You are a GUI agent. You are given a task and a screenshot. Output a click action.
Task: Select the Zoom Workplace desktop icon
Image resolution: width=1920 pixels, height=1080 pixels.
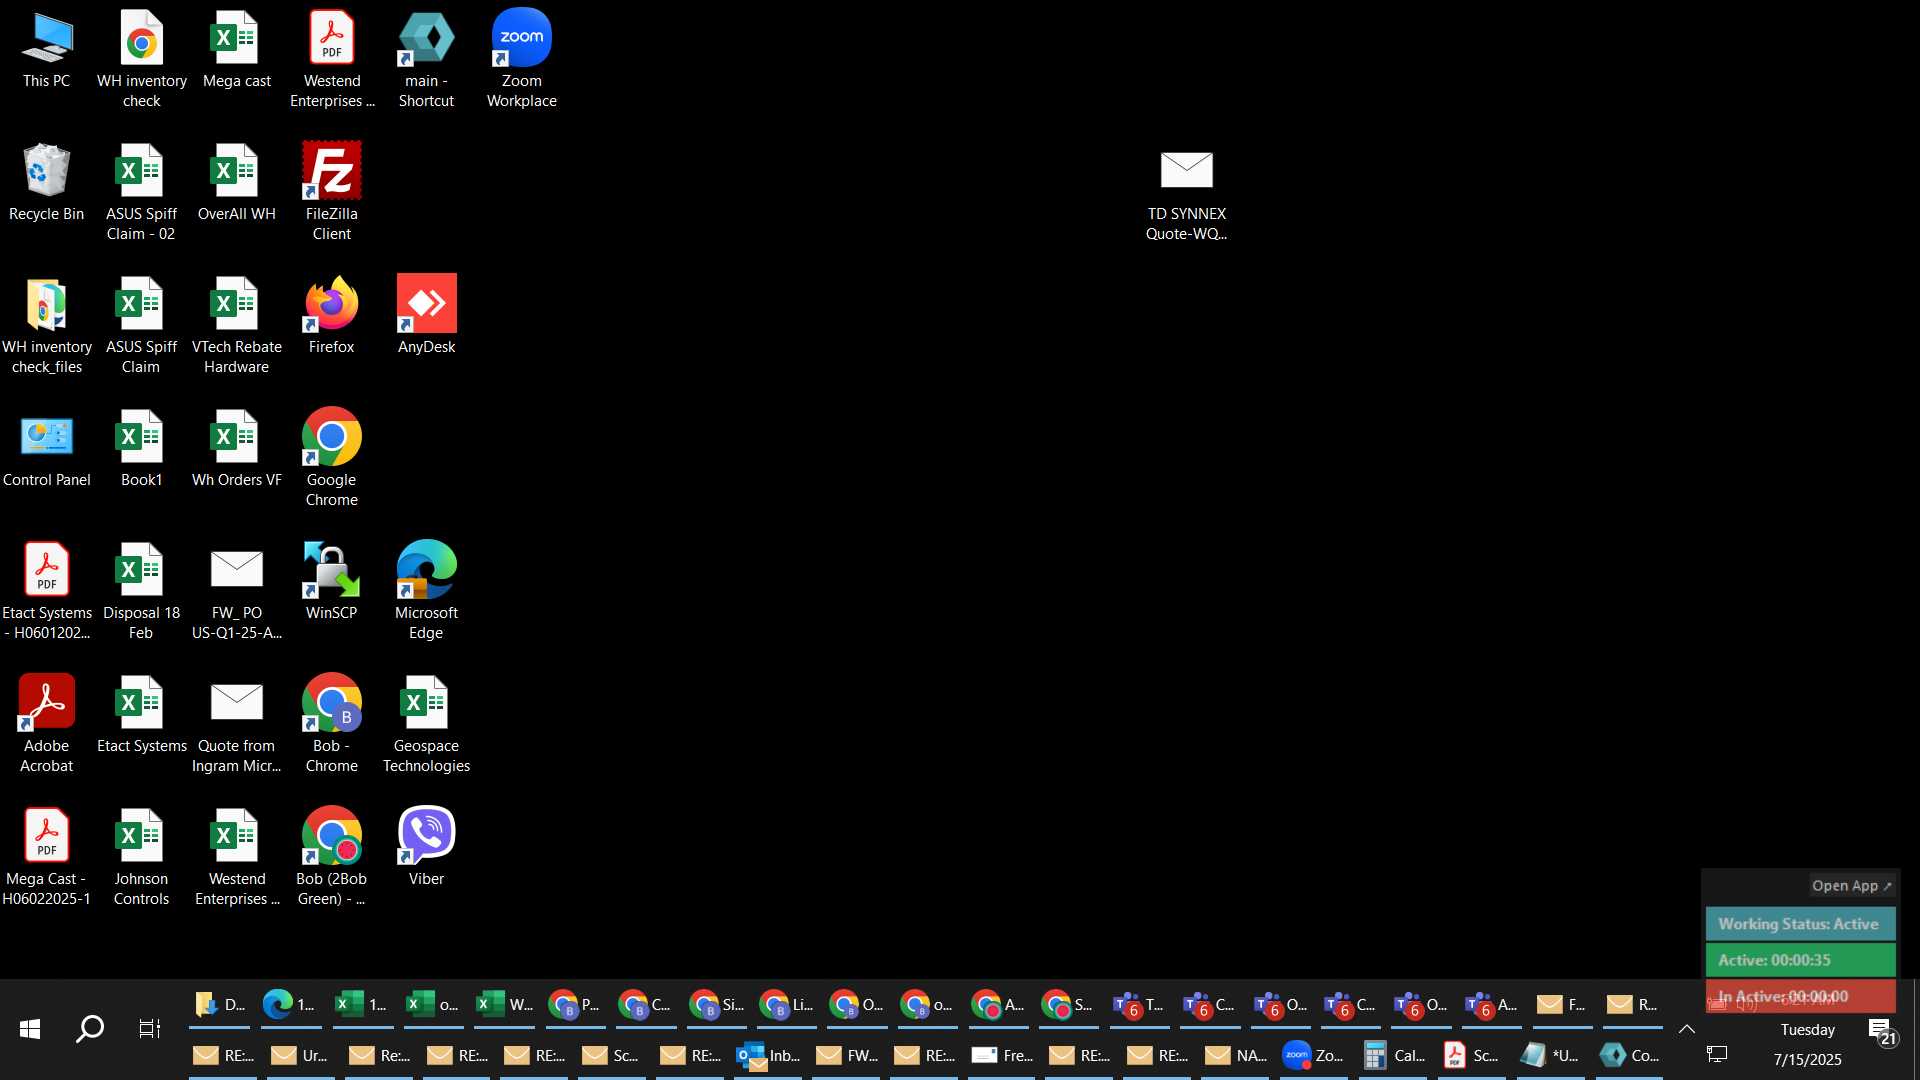tap(522, 58)
